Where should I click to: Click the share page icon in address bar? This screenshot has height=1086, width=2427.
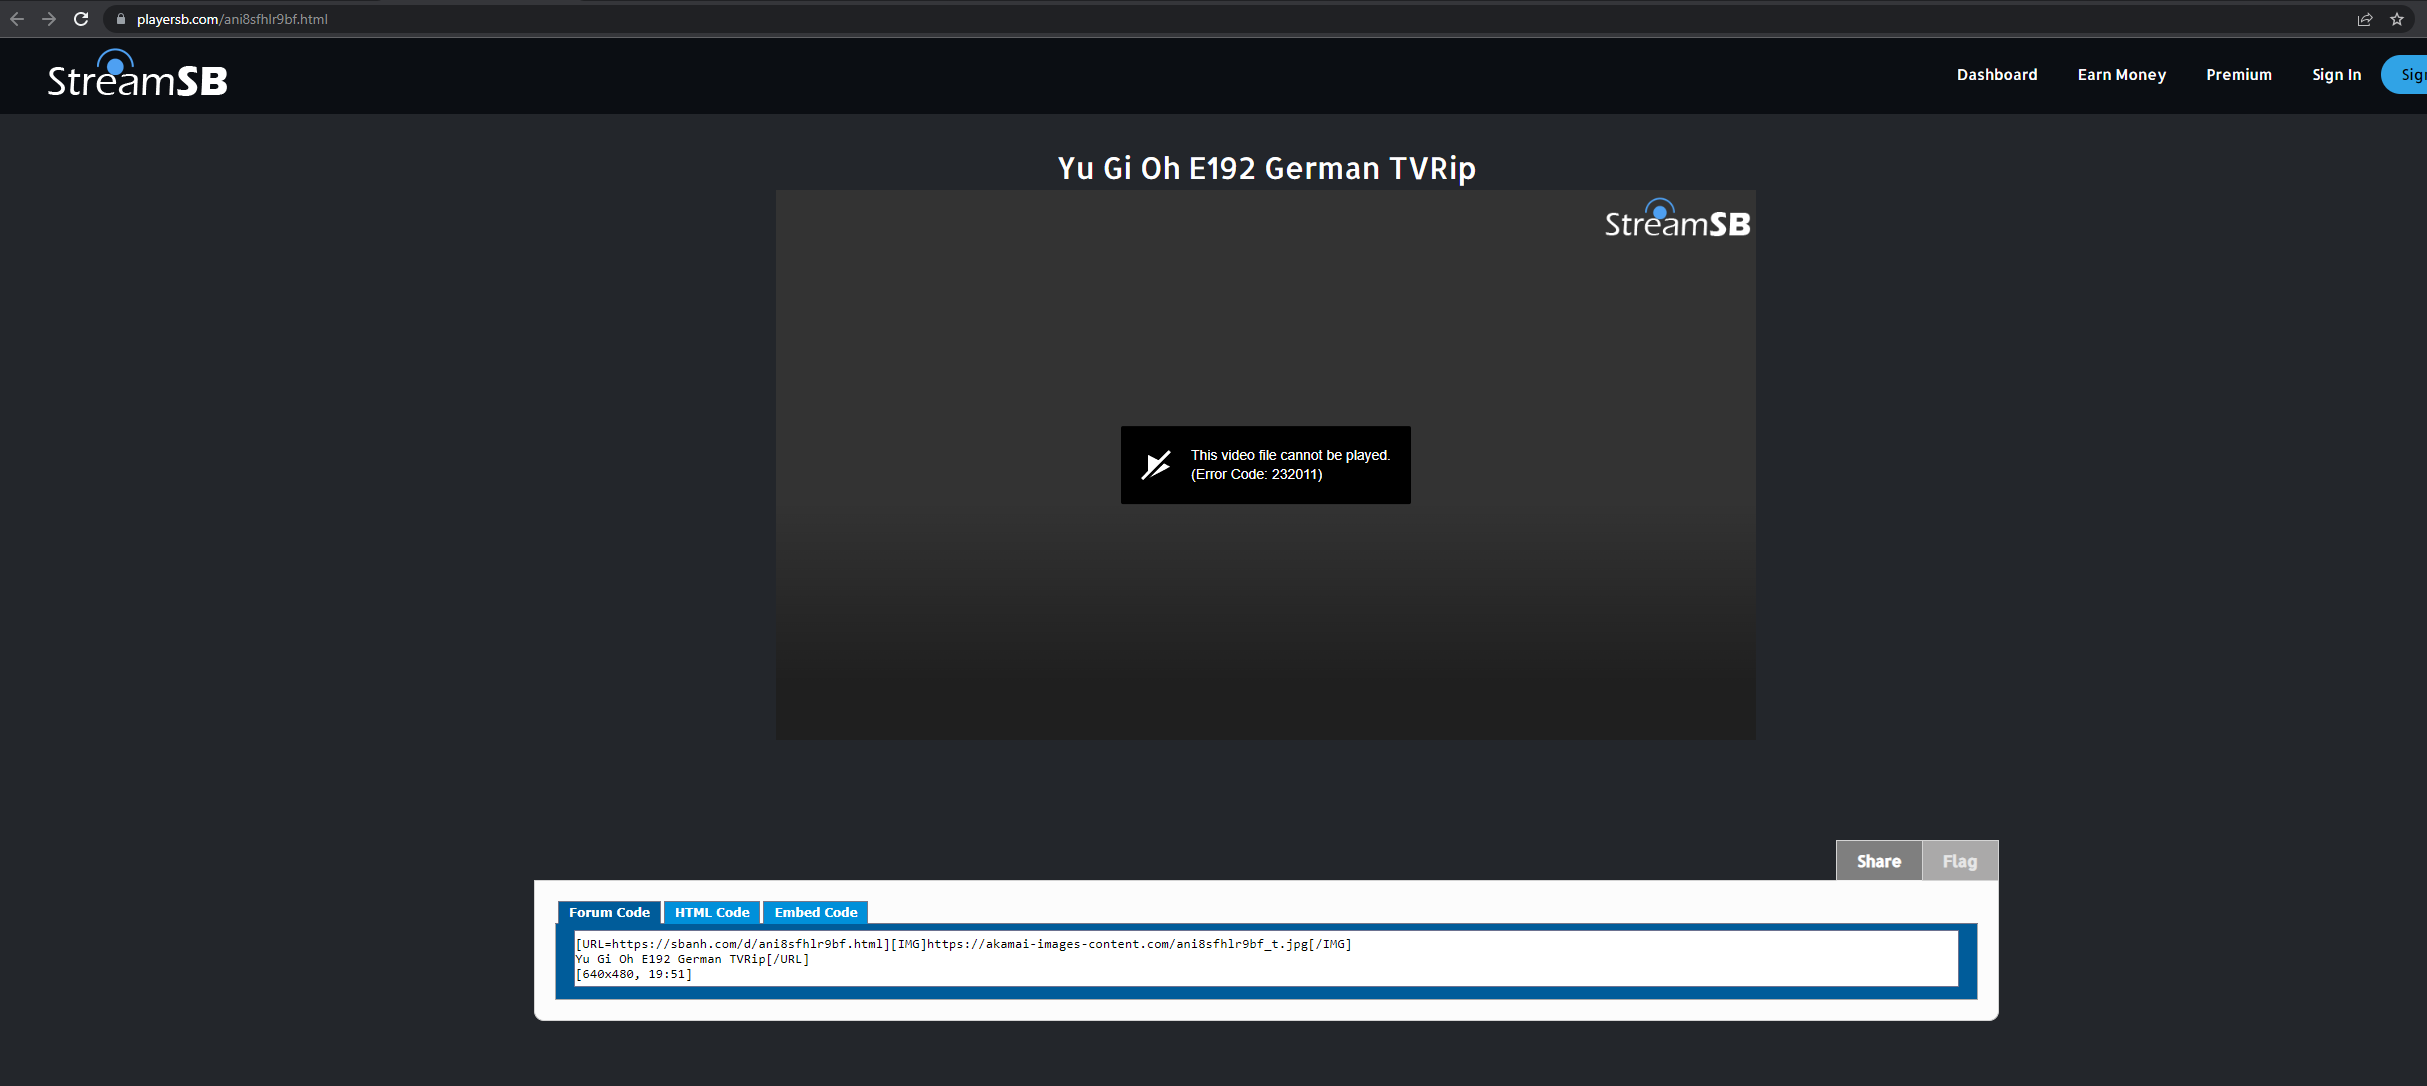(2364, 19)
